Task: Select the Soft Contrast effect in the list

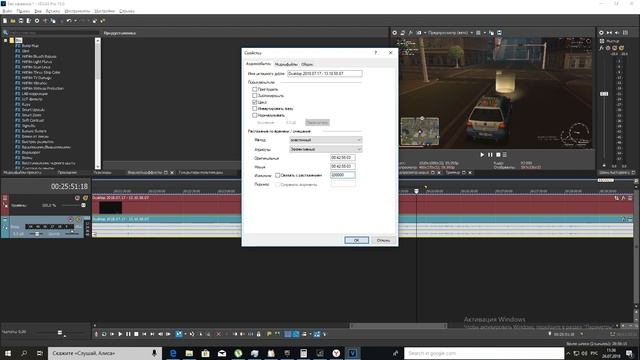Action: [33, 120]
